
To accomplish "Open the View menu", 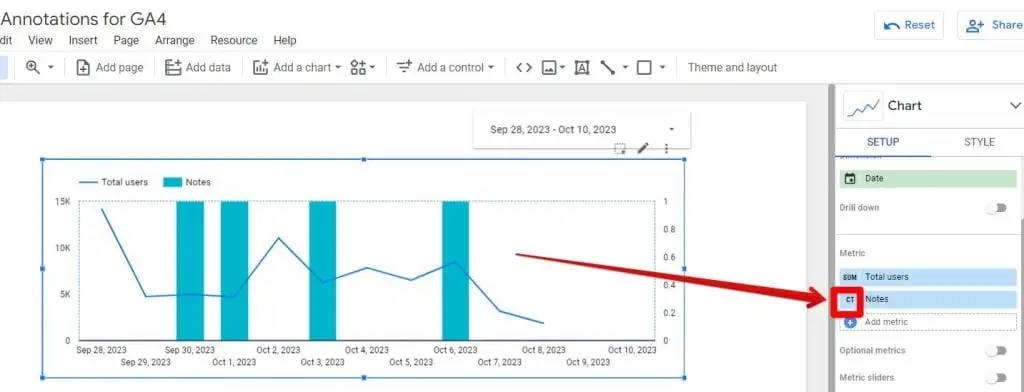I will [40, 41].
